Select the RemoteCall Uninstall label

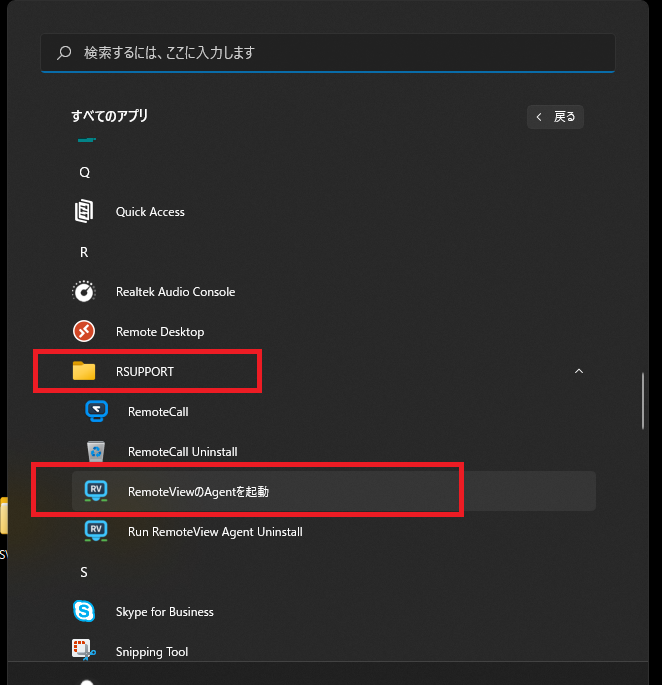[183, 452]
